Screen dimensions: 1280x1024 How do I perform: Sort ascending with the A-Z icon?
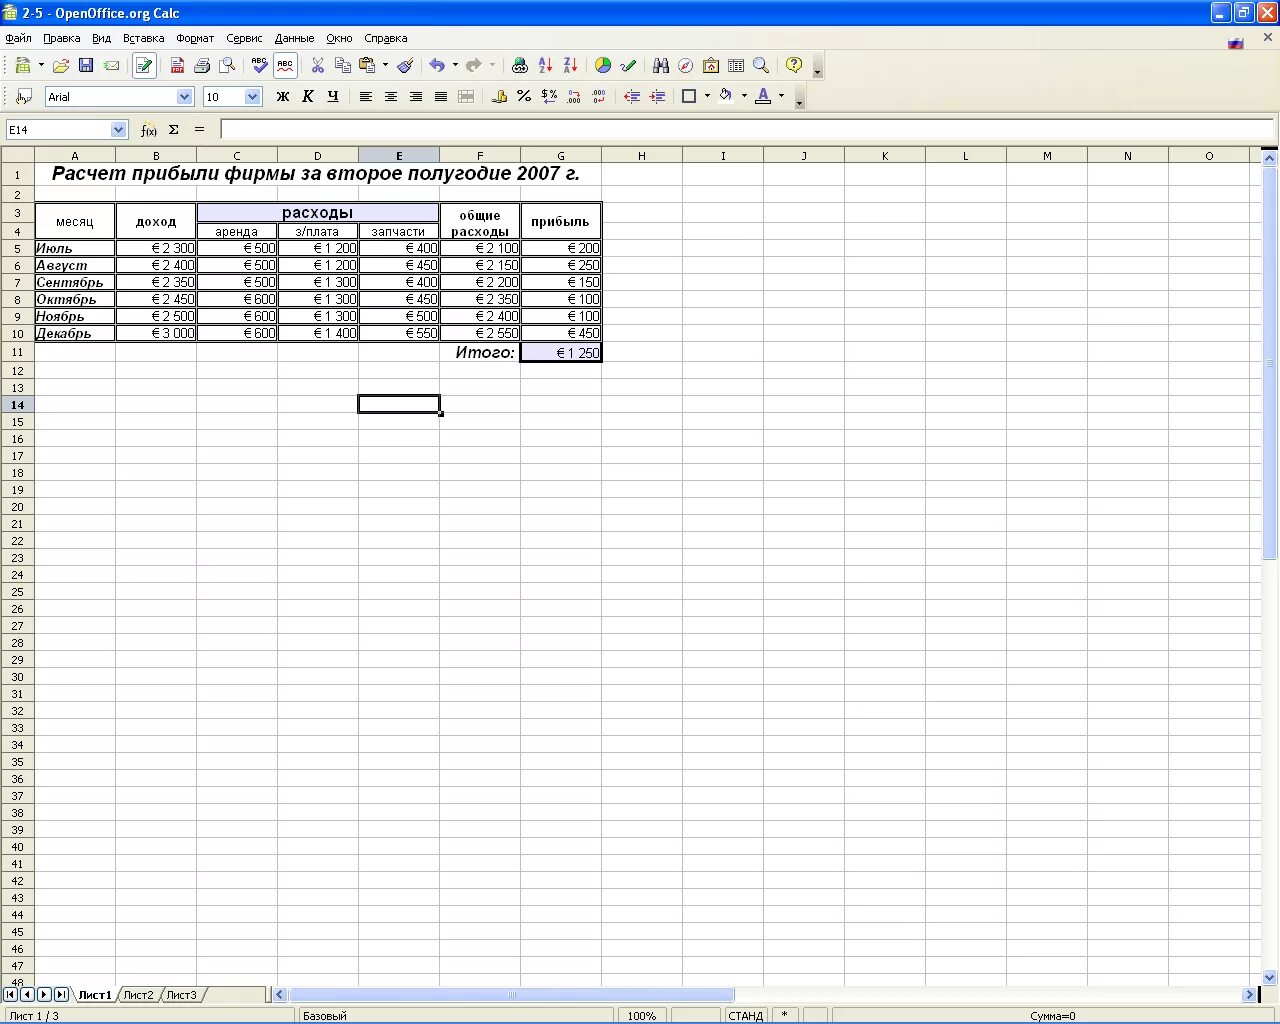[x=545, y=65]
